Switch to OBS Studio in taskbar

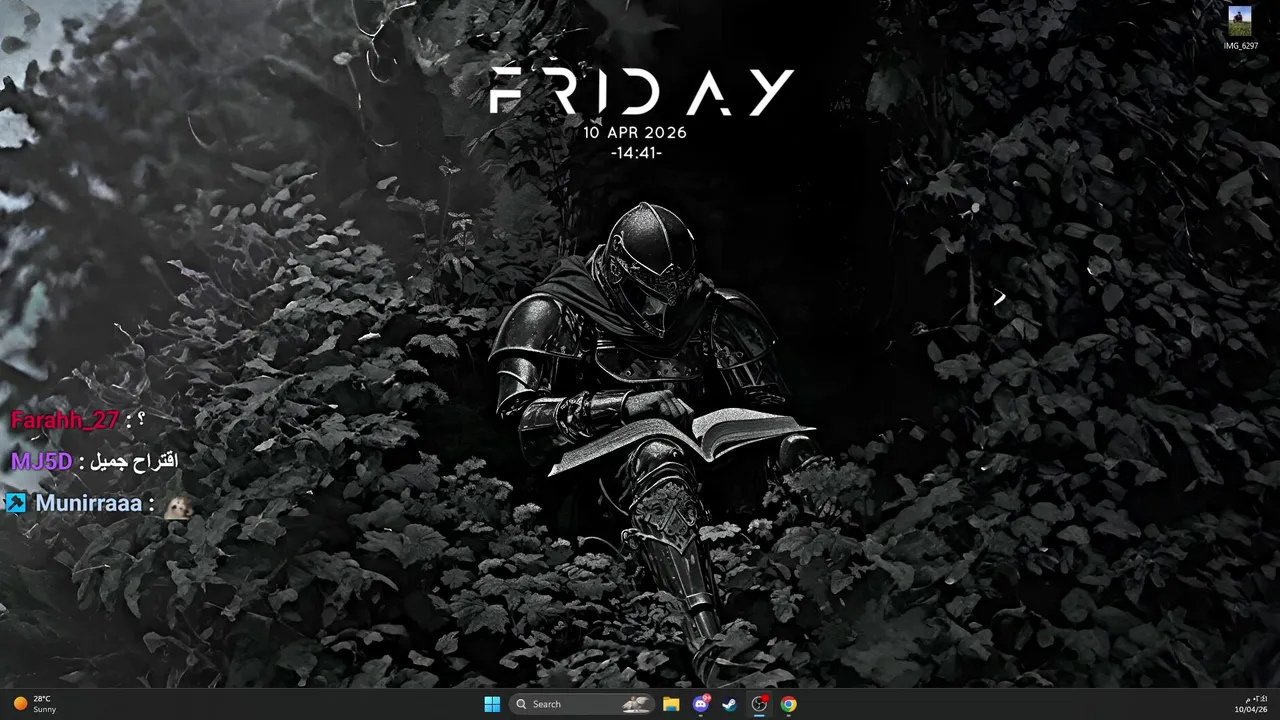(759, 704)
